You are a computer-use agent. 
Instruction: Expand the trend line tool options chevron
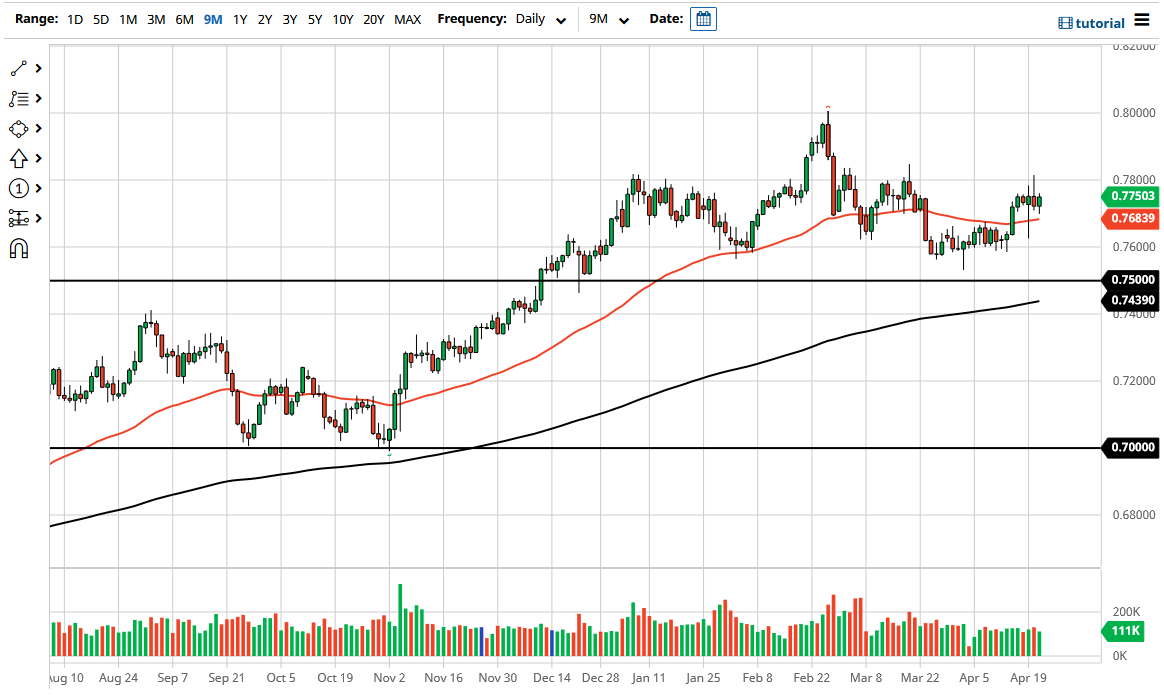click(x=39, y=68)
